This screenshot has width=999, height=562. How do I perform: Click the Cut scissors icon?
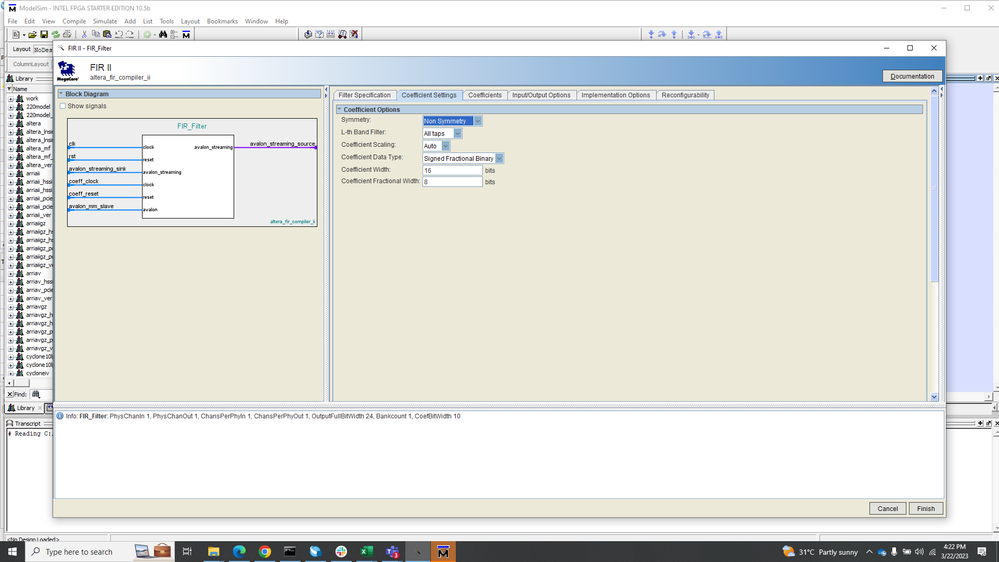point(84,34)
